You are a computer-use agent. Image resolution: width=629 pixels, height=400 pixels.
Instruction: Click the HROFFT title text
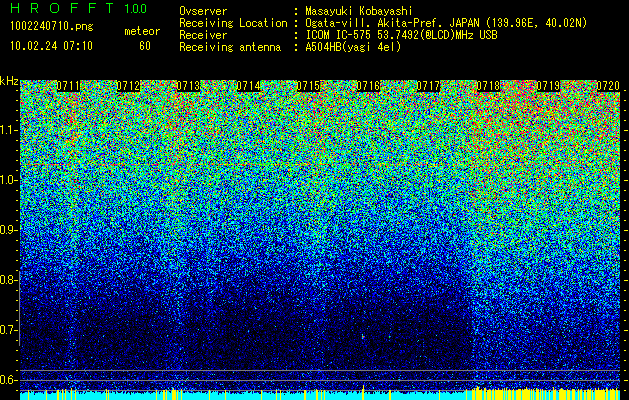(x=62, y=8)
